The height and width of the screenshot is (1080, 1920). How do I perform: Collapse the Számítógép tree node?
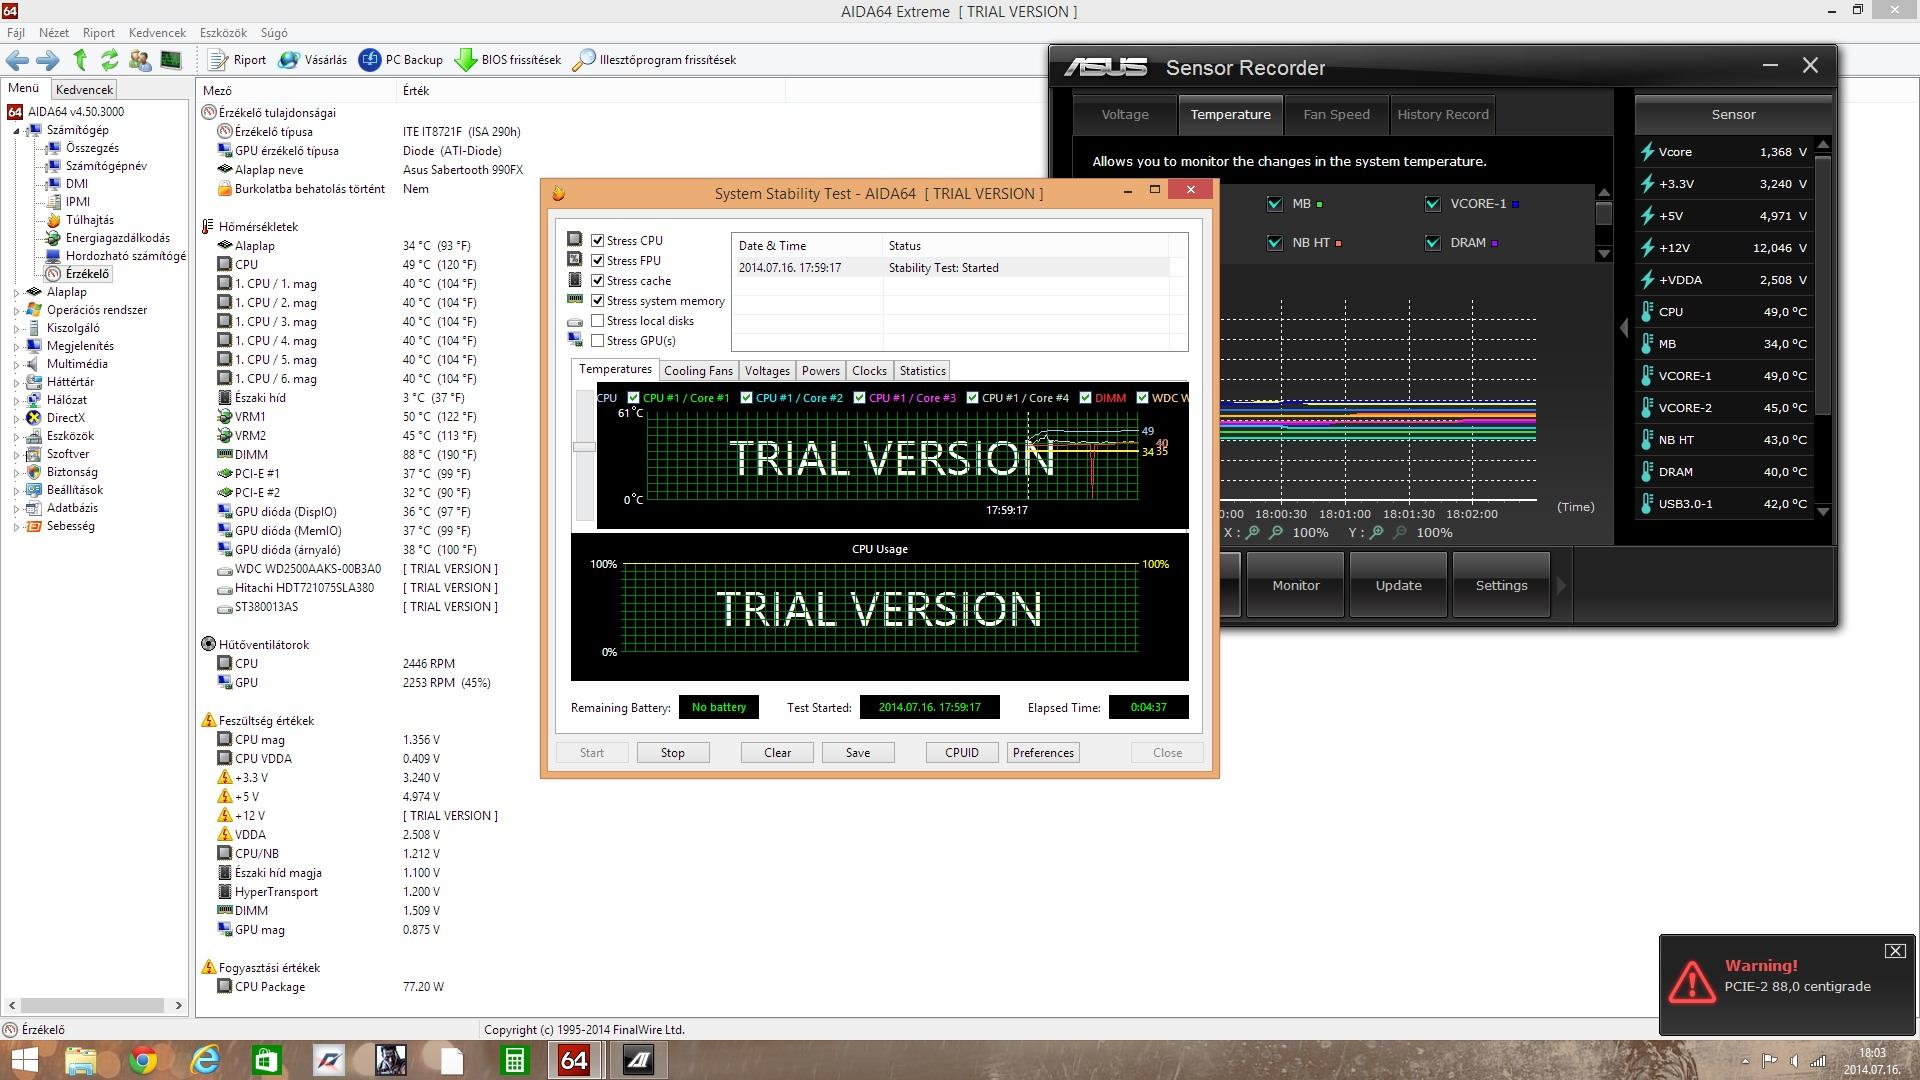(16, 131)
